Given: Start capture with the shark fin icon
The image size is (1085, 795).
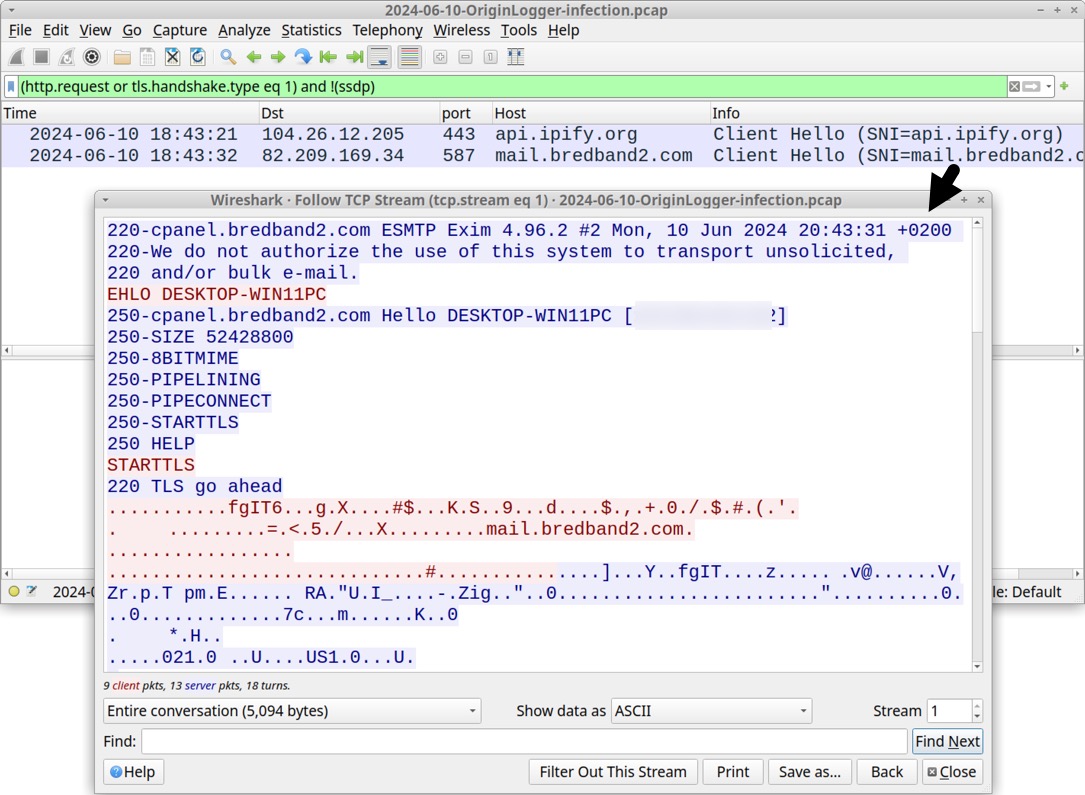Looking at the screenshot, I should point(17,57).
